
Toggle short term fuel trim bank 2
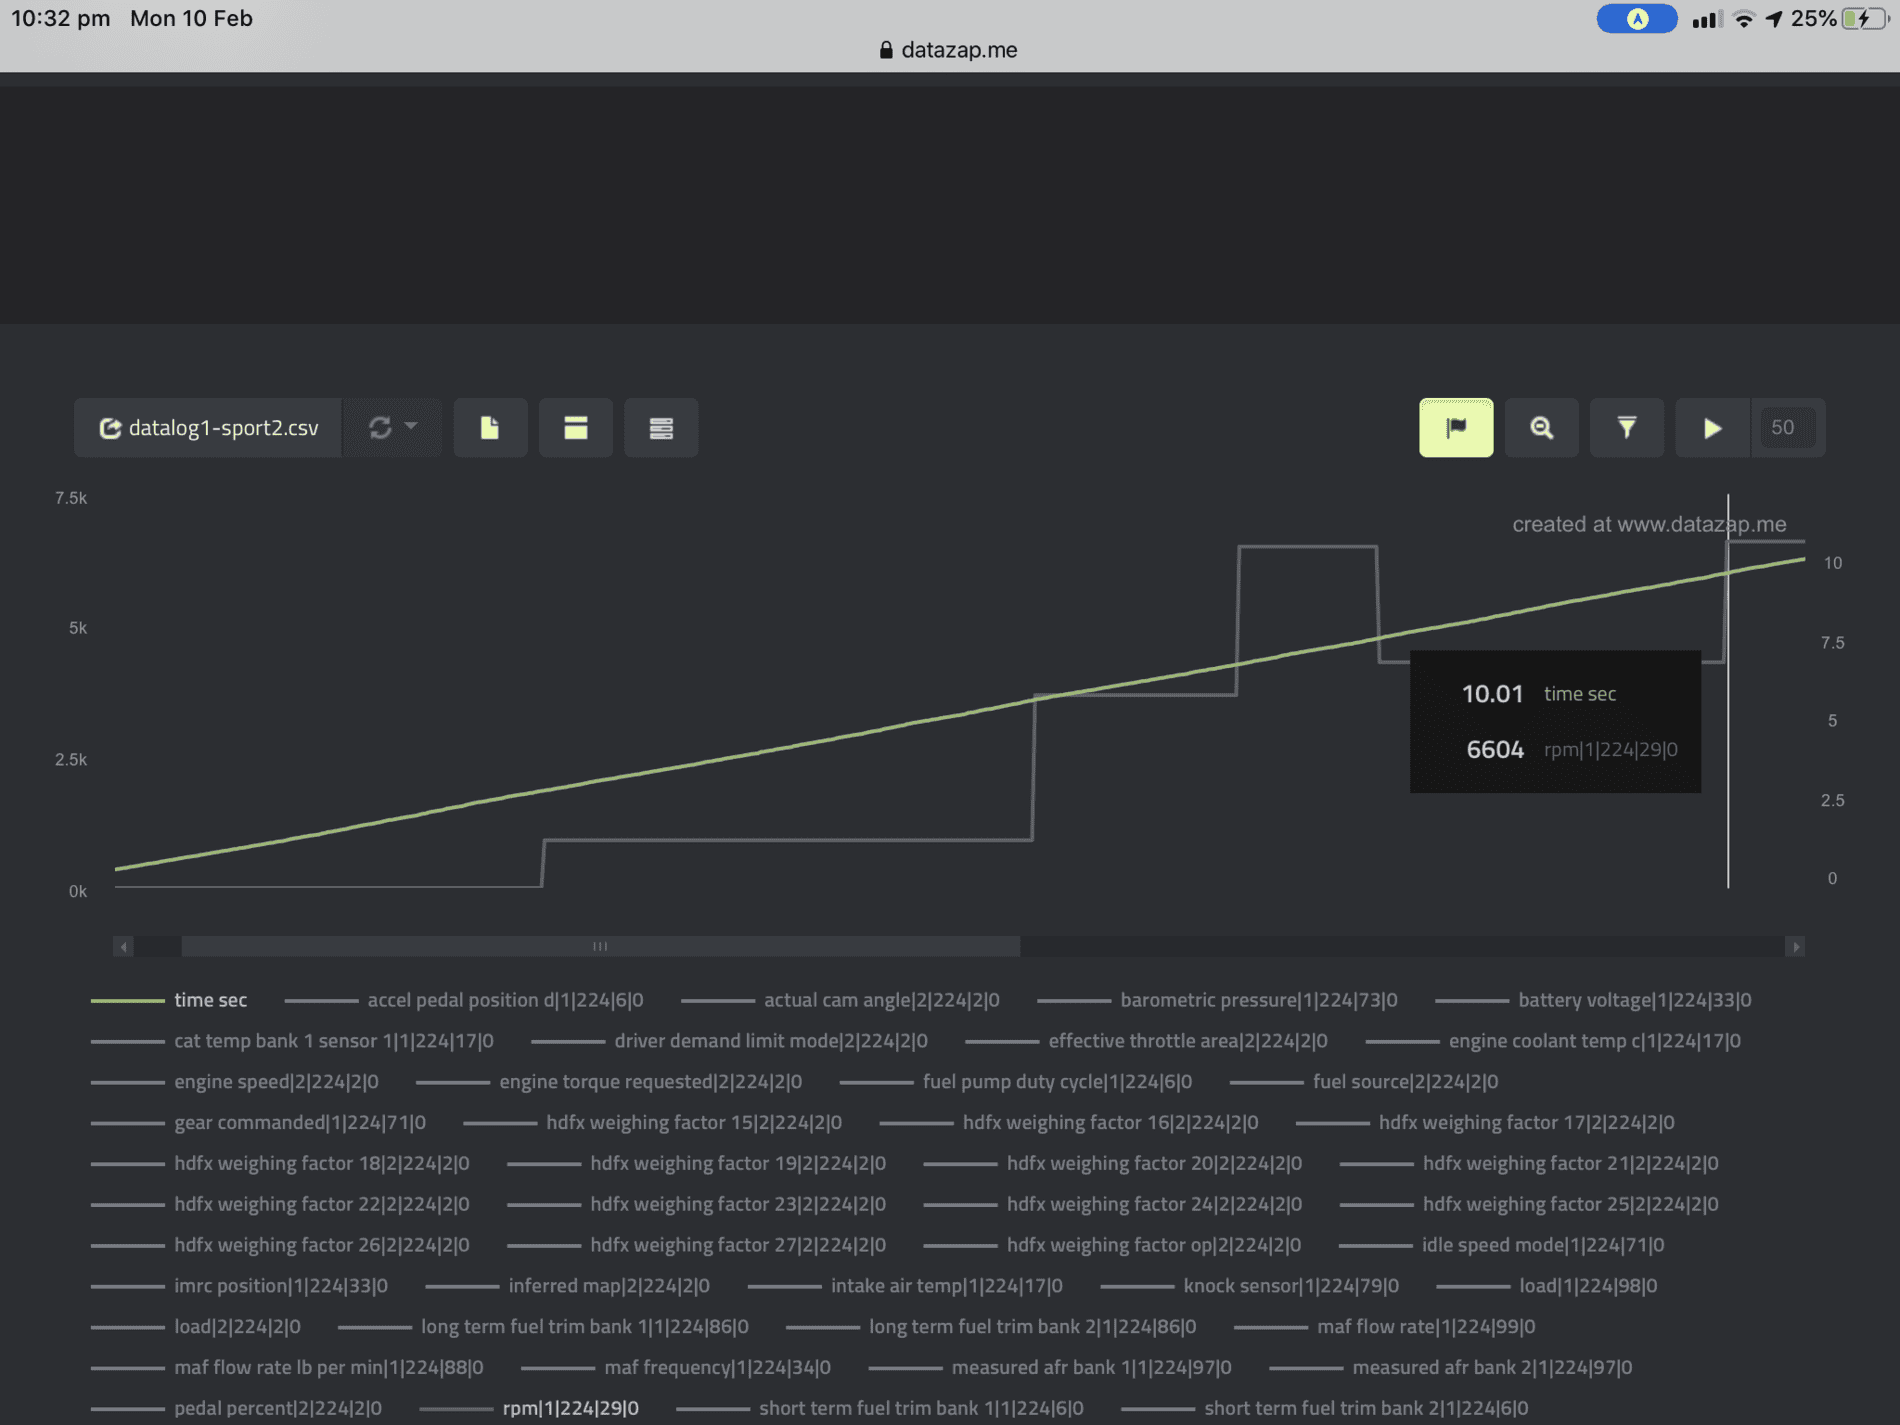click(1325, 1408)
